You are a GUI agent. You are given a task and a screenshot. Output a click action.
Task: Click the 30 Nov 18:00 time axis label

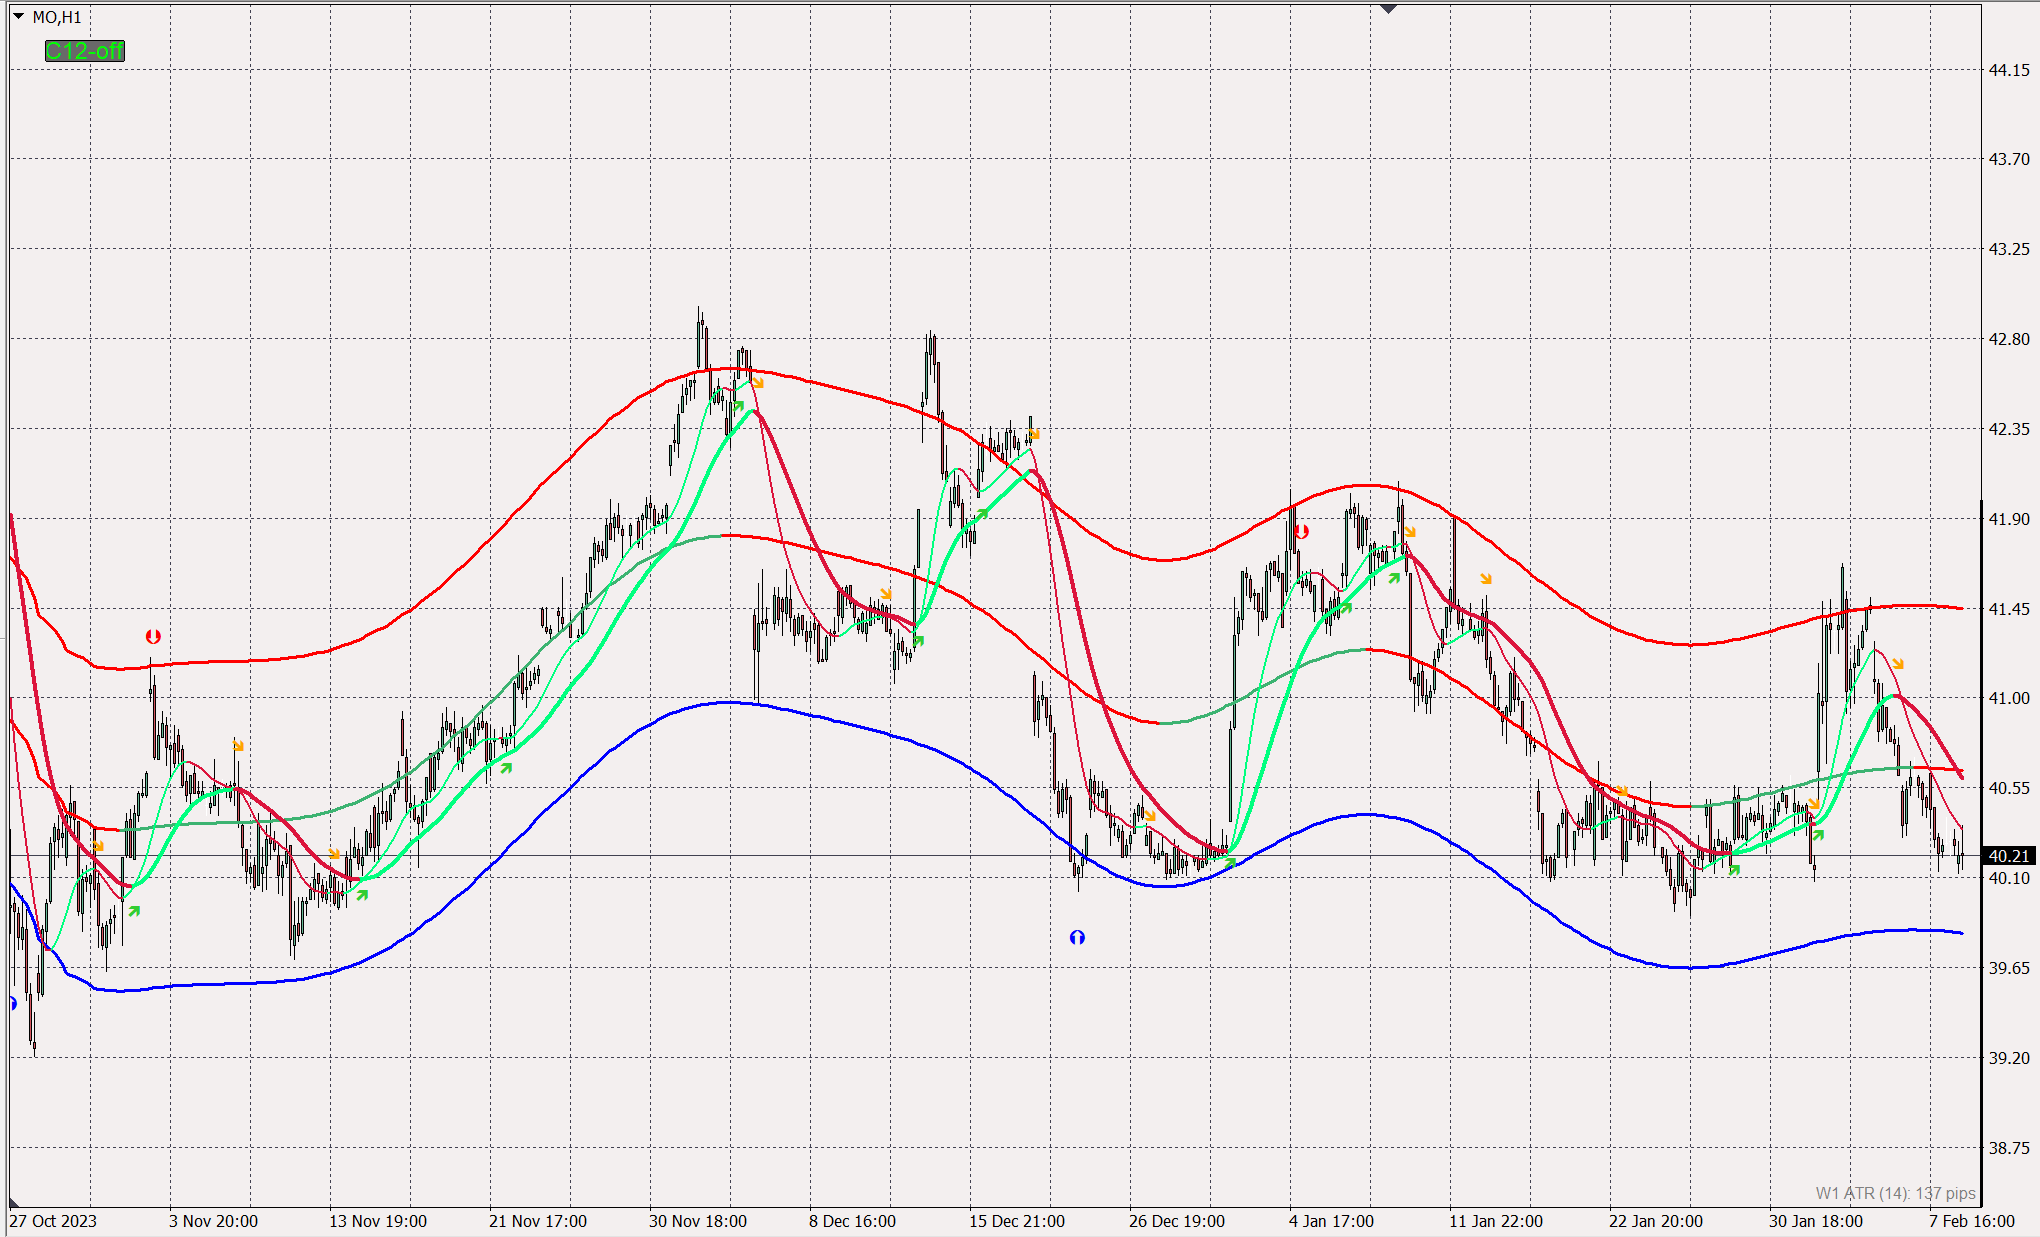click(x=697, y=1221)
